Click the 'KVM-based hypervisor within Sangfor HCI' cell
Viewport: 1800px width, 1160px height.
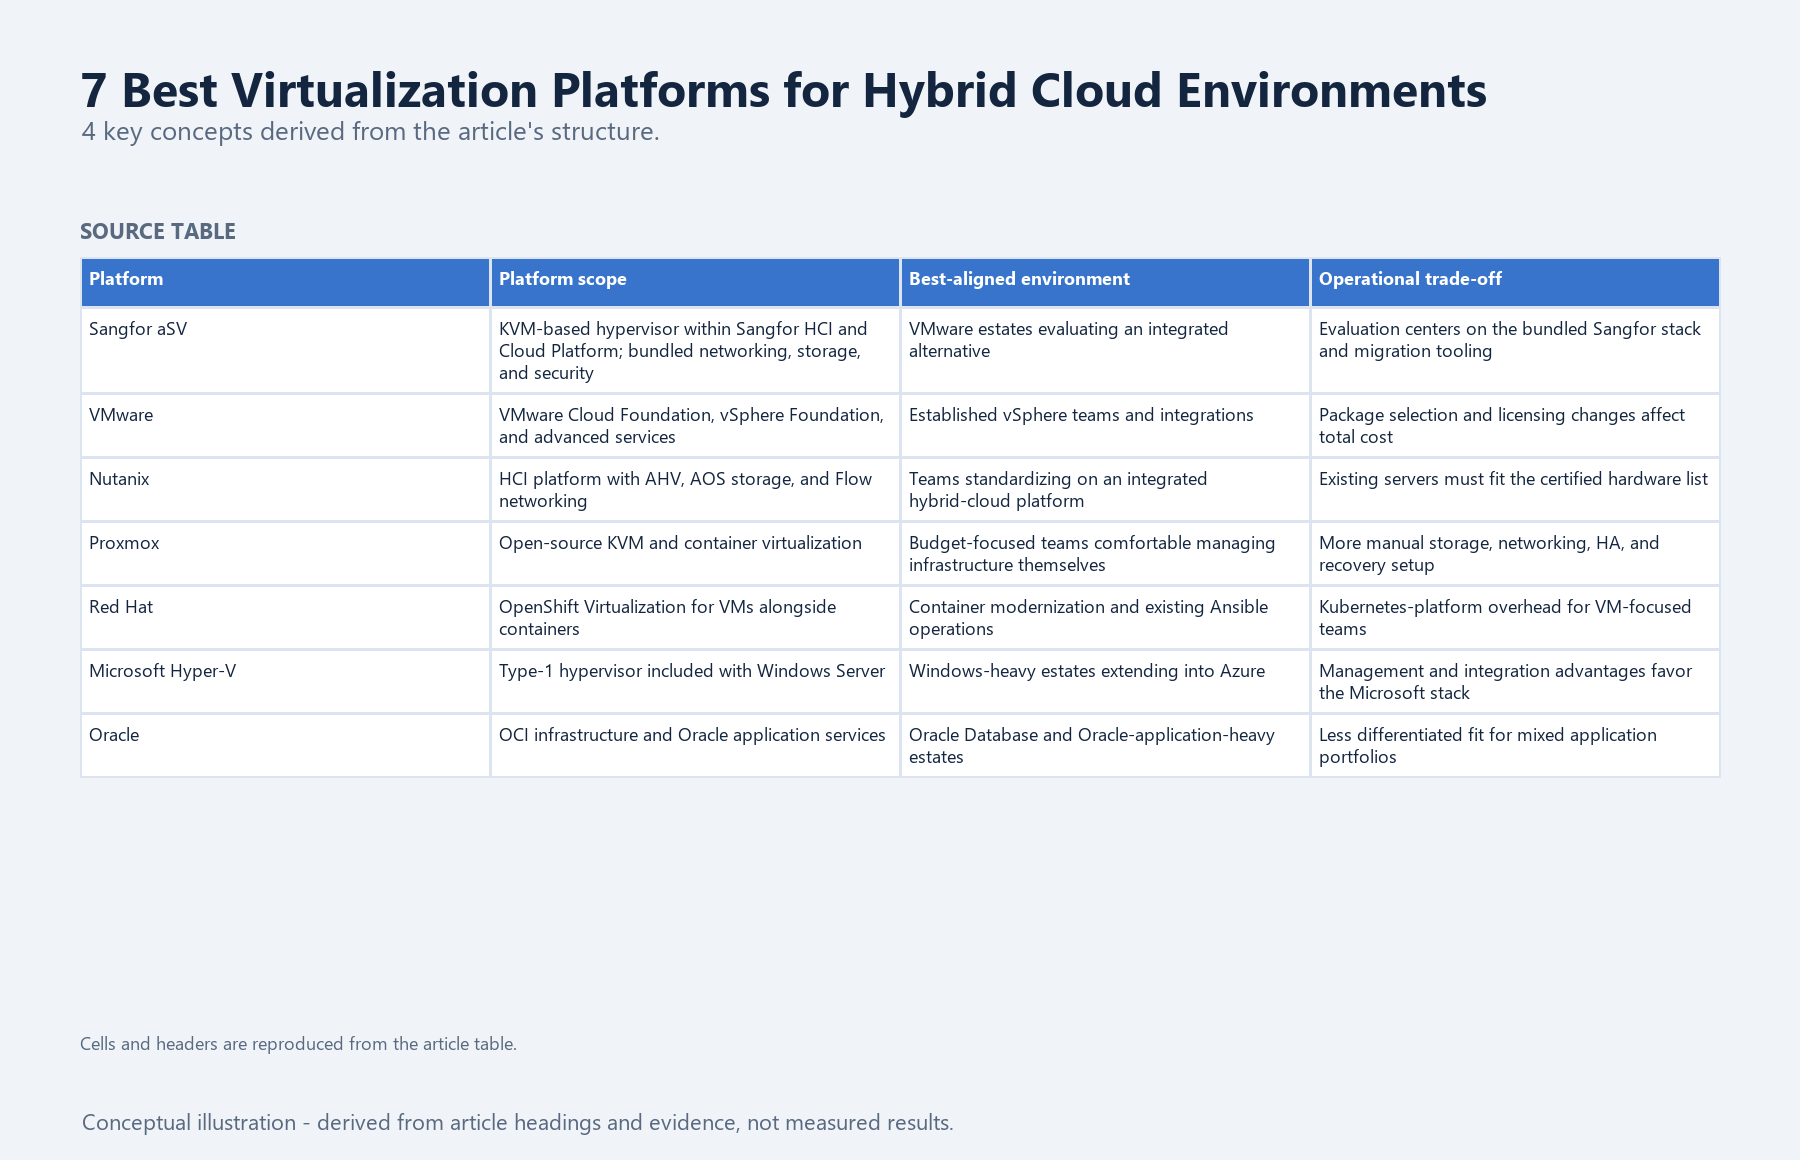coord(695,350)
